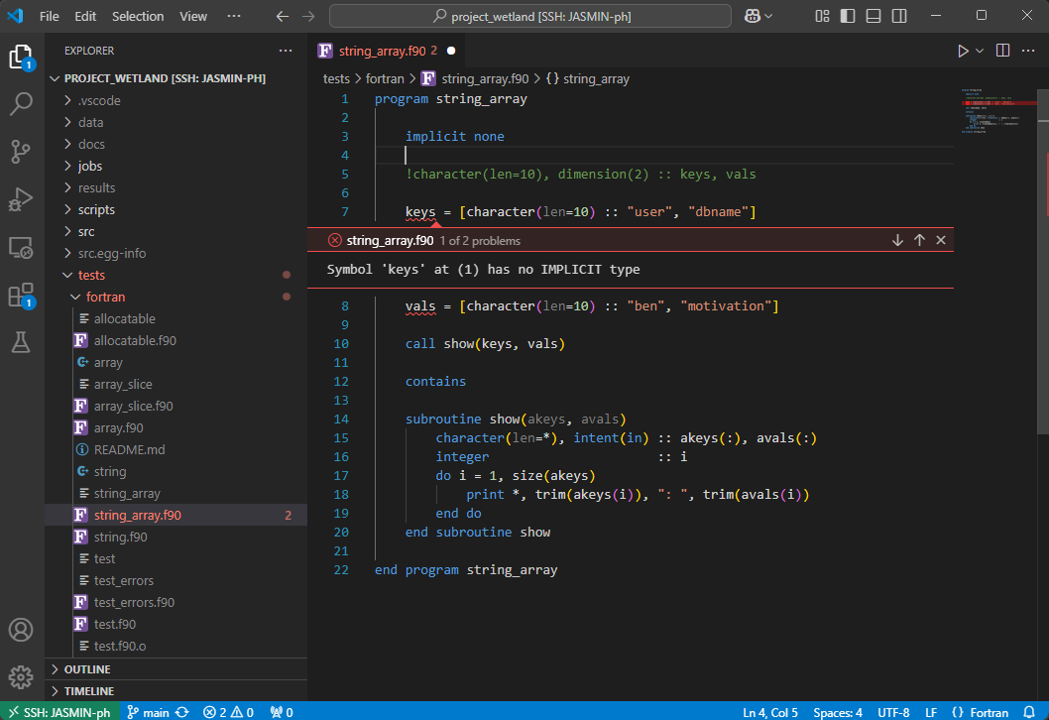Image resolution: width=1049 pixels, height=720 pixels.
Task: Open the Testing flask view
Action: 21,342
